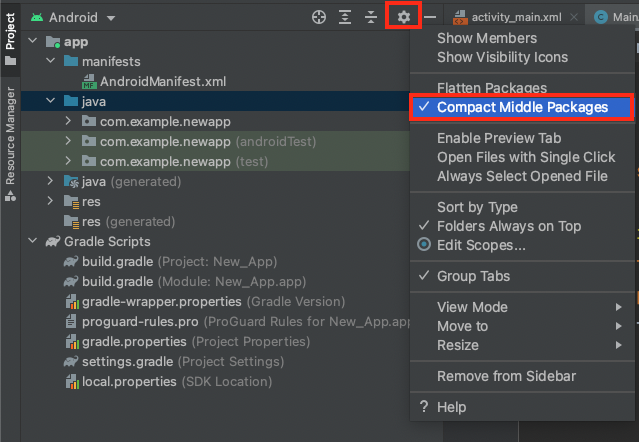Click the gradle.properties file icon

72,342
